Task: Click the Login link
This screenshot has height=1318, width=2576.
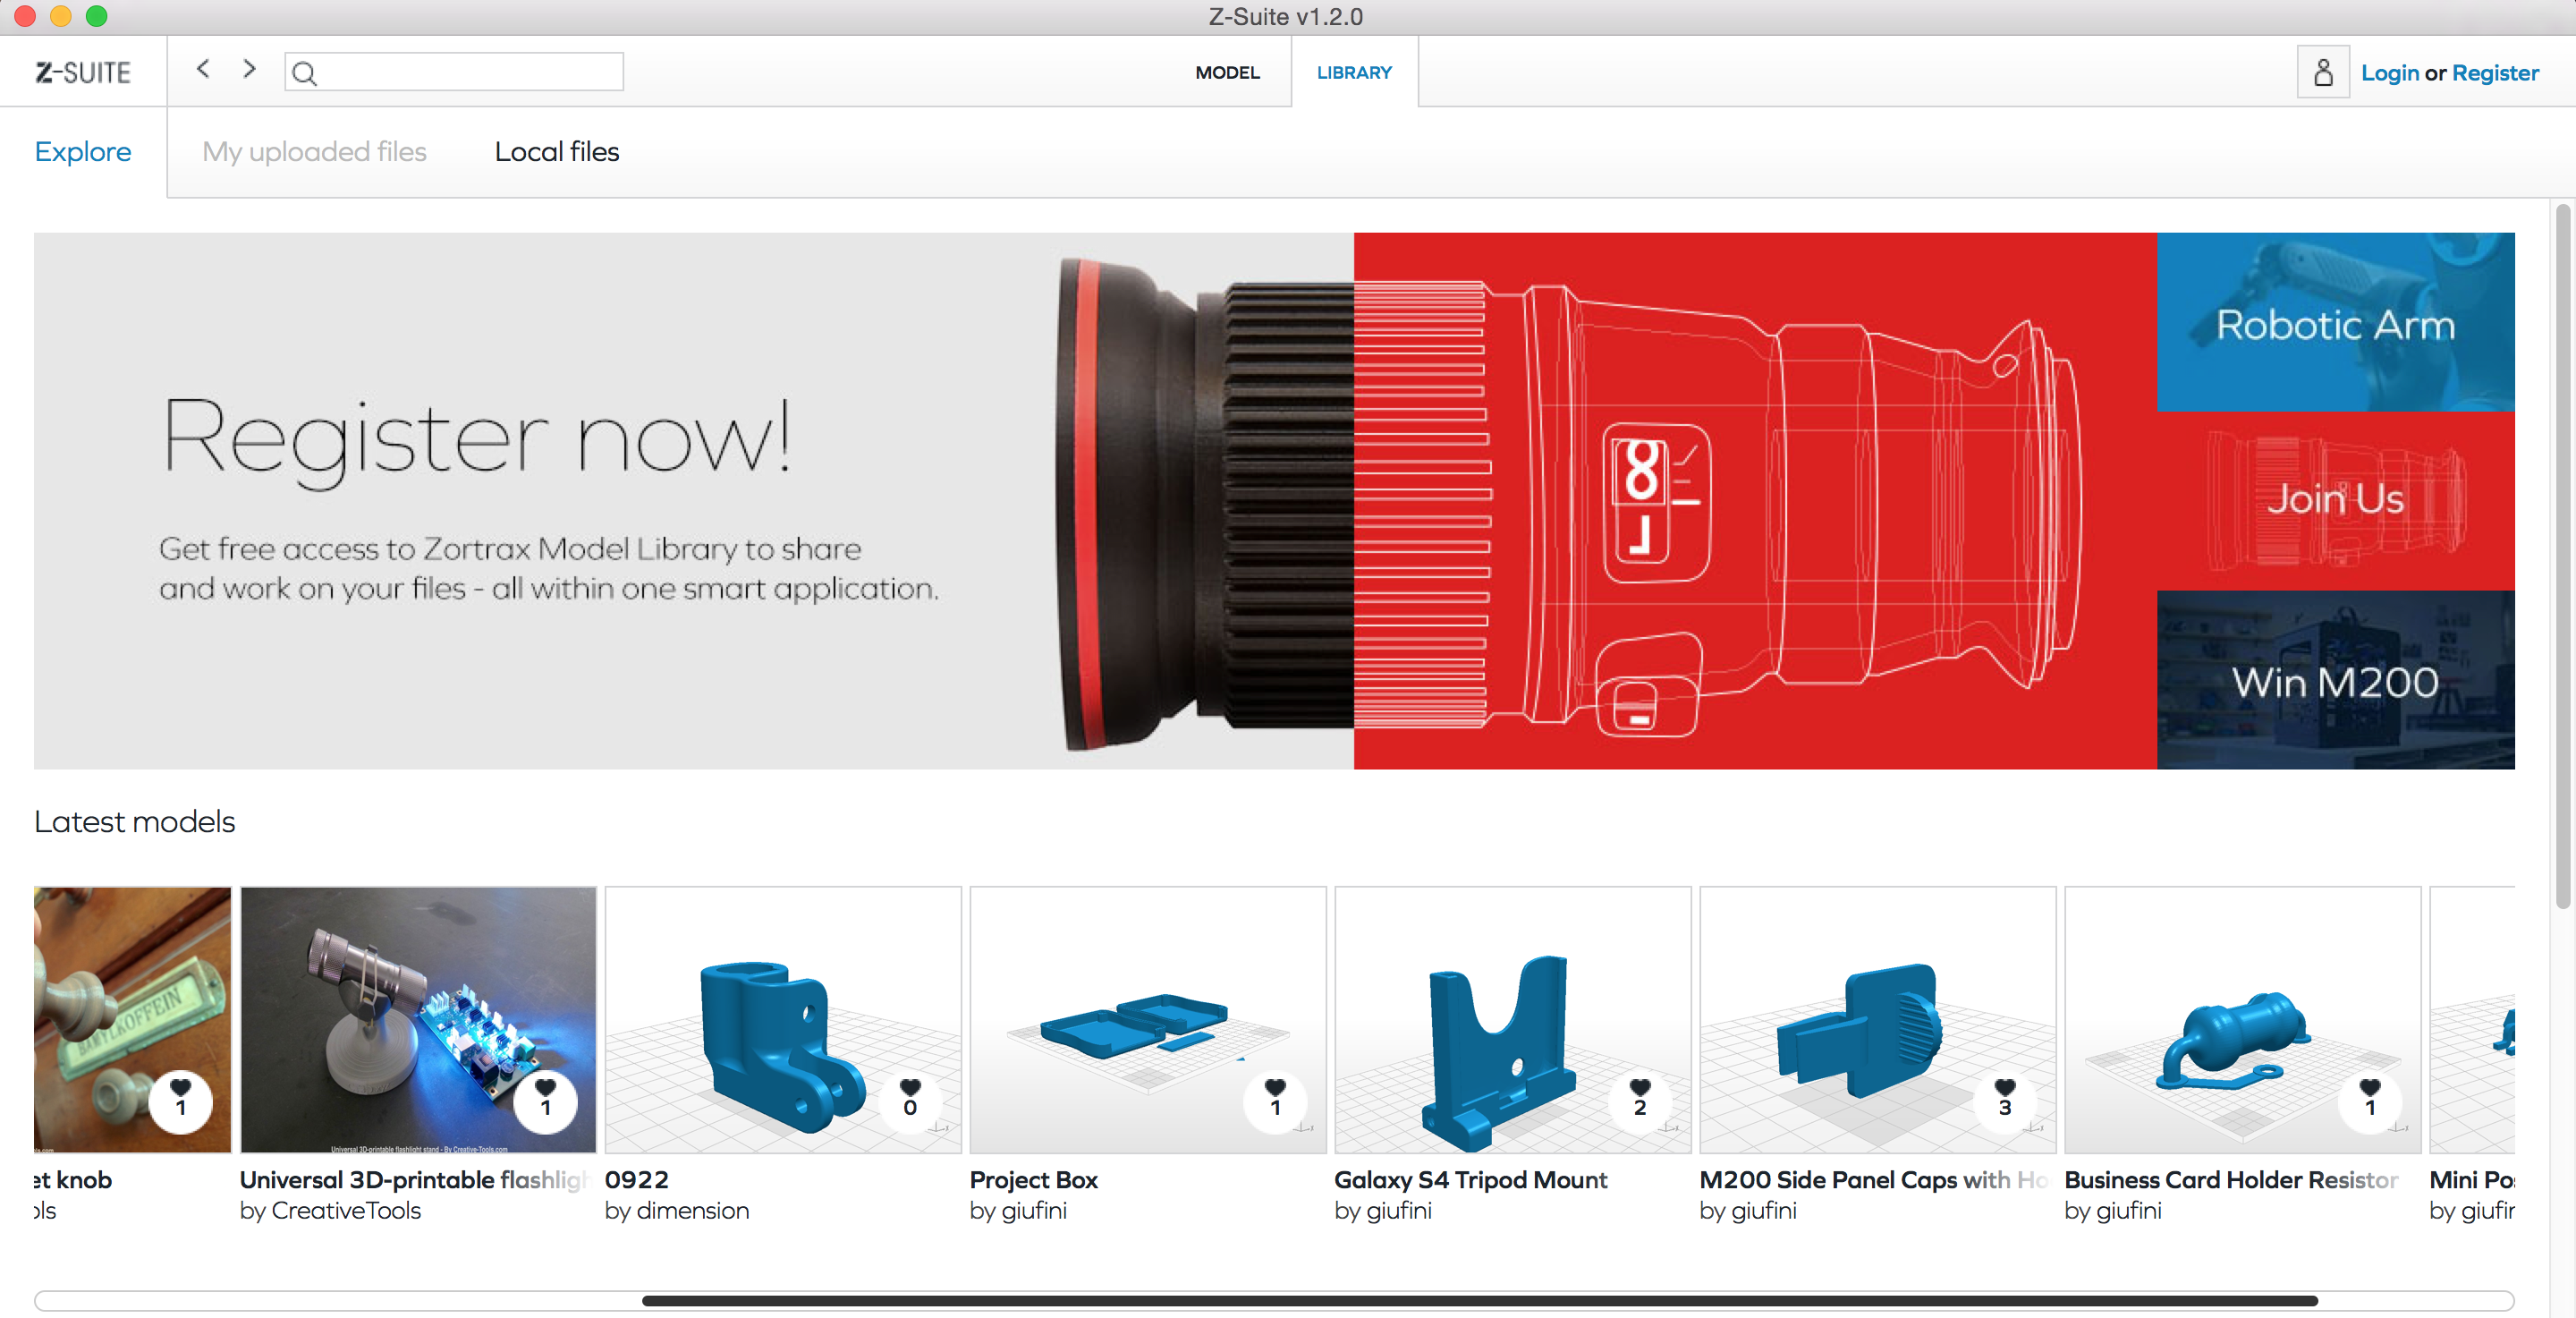Action: pos(2389,73)
